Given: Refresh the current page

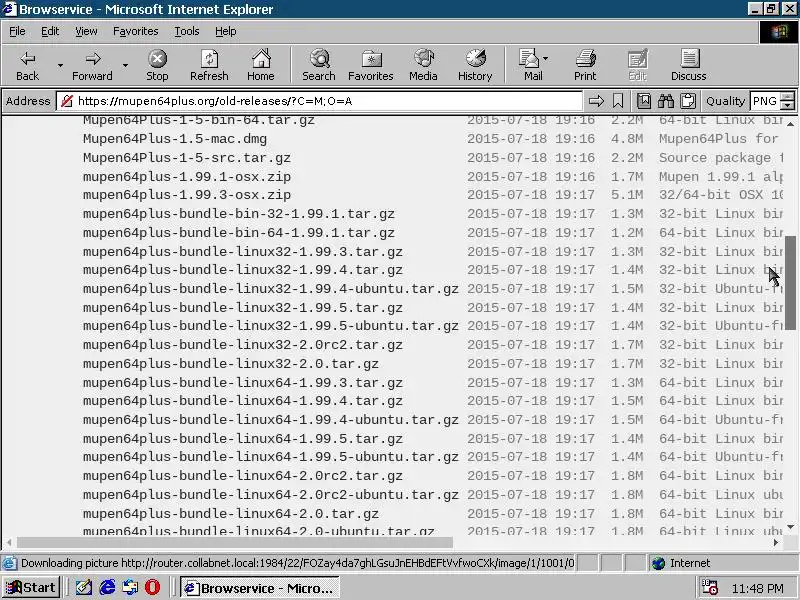Looking at the screenshot, I should (209, 65).
